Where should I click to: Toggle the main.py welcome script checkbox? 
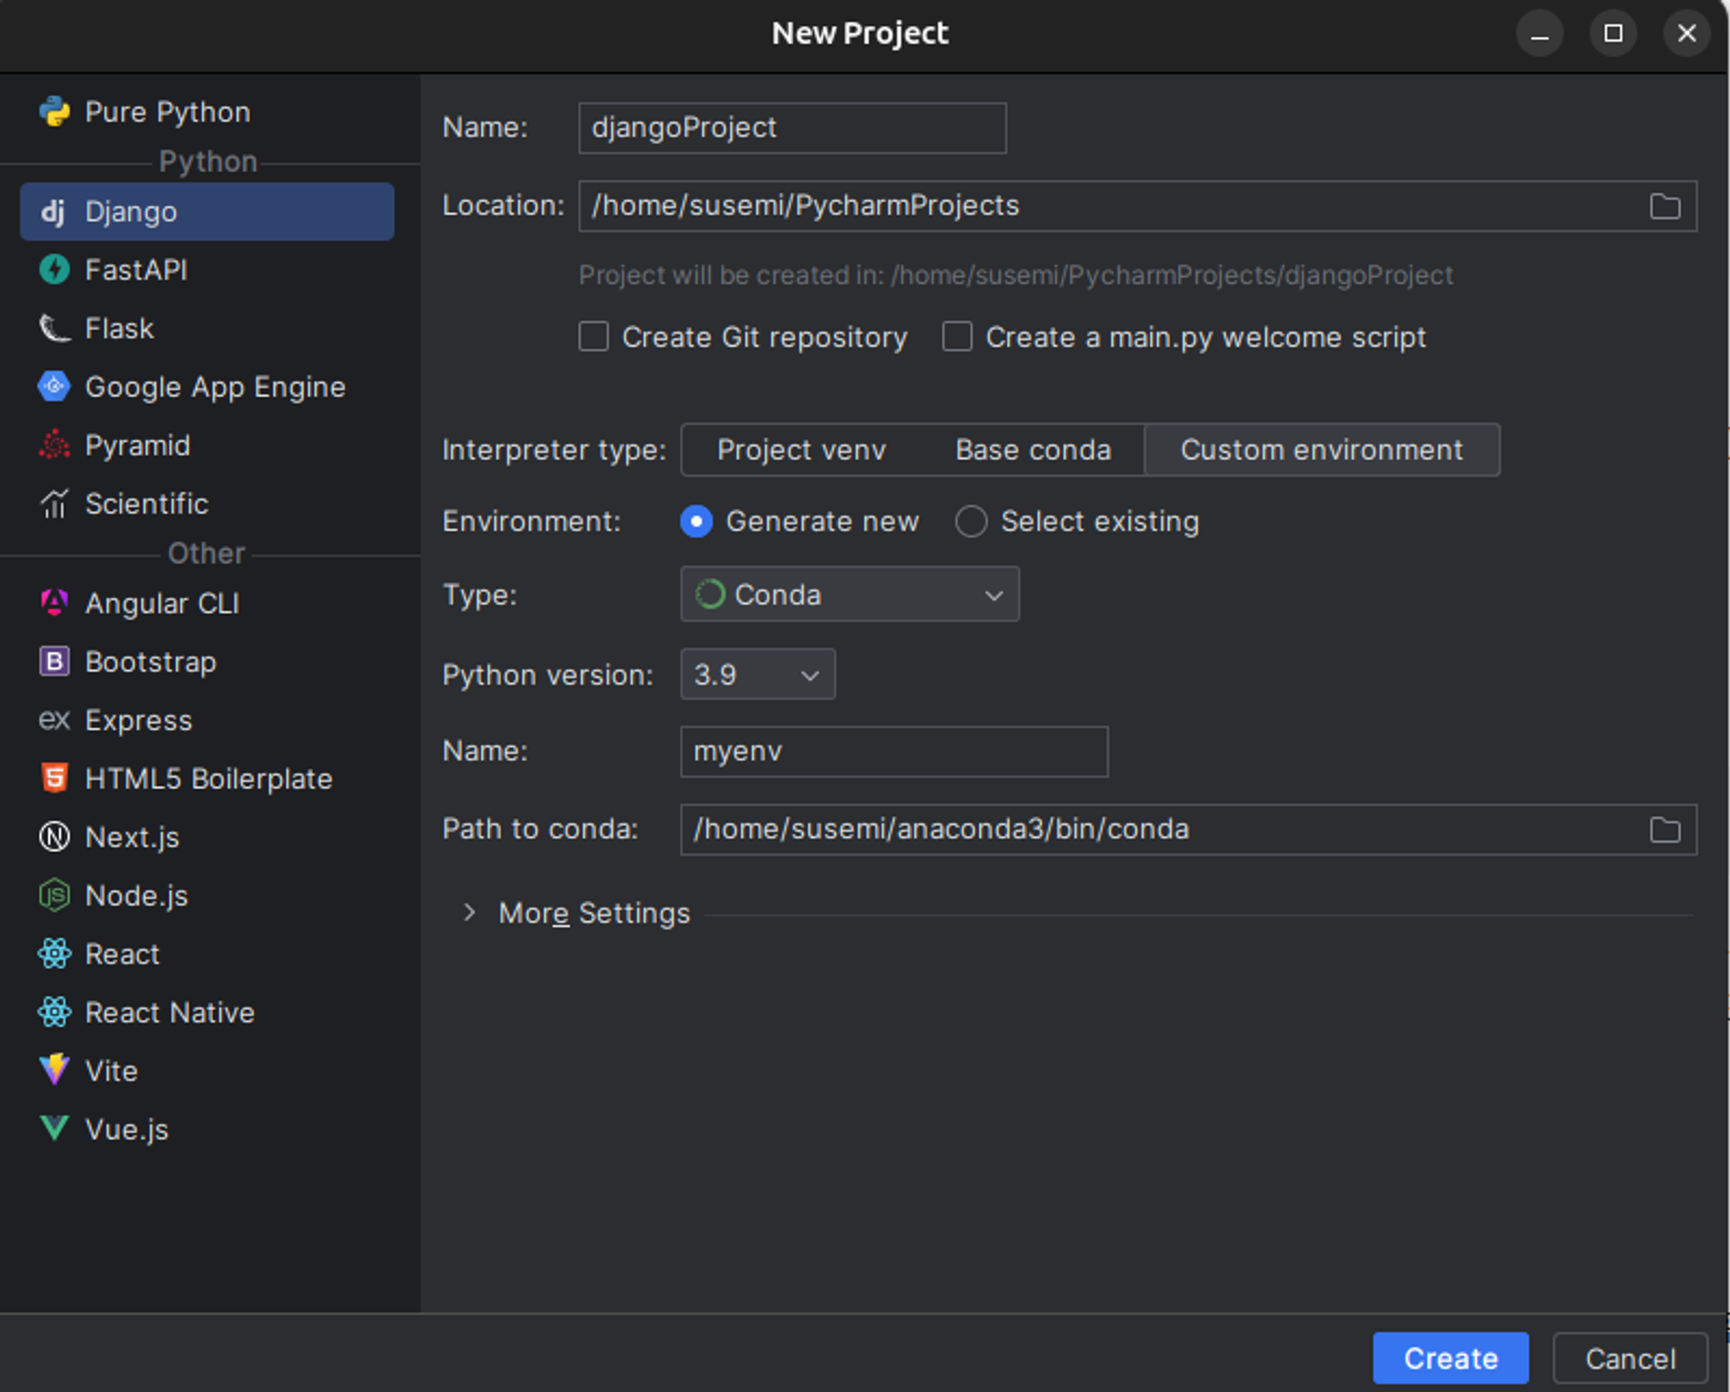coord(957,337)
